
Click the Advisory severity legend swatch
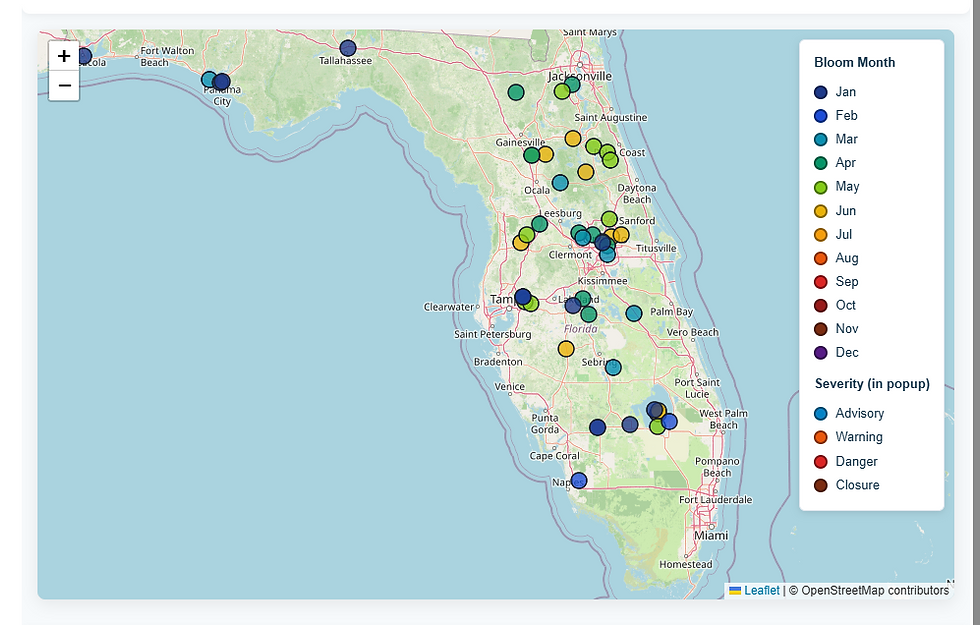click(x=821, y=414)
